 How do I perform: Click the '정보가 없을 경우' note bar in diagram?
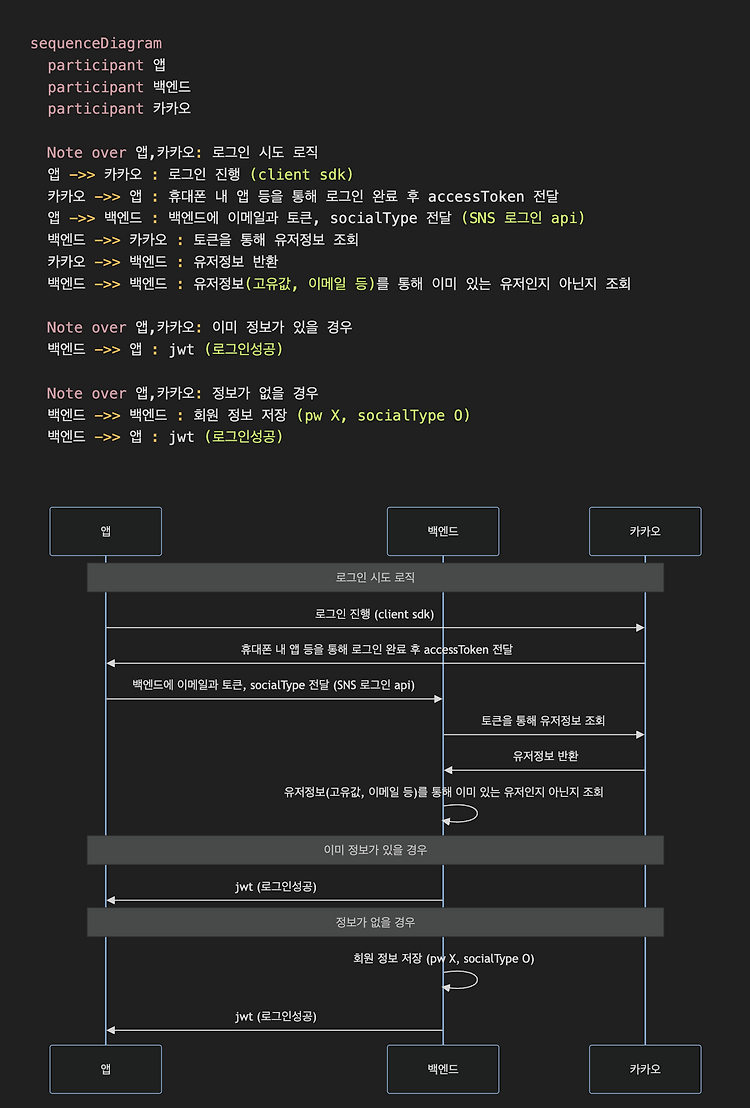pyautogui.click(x=375, y=922)
